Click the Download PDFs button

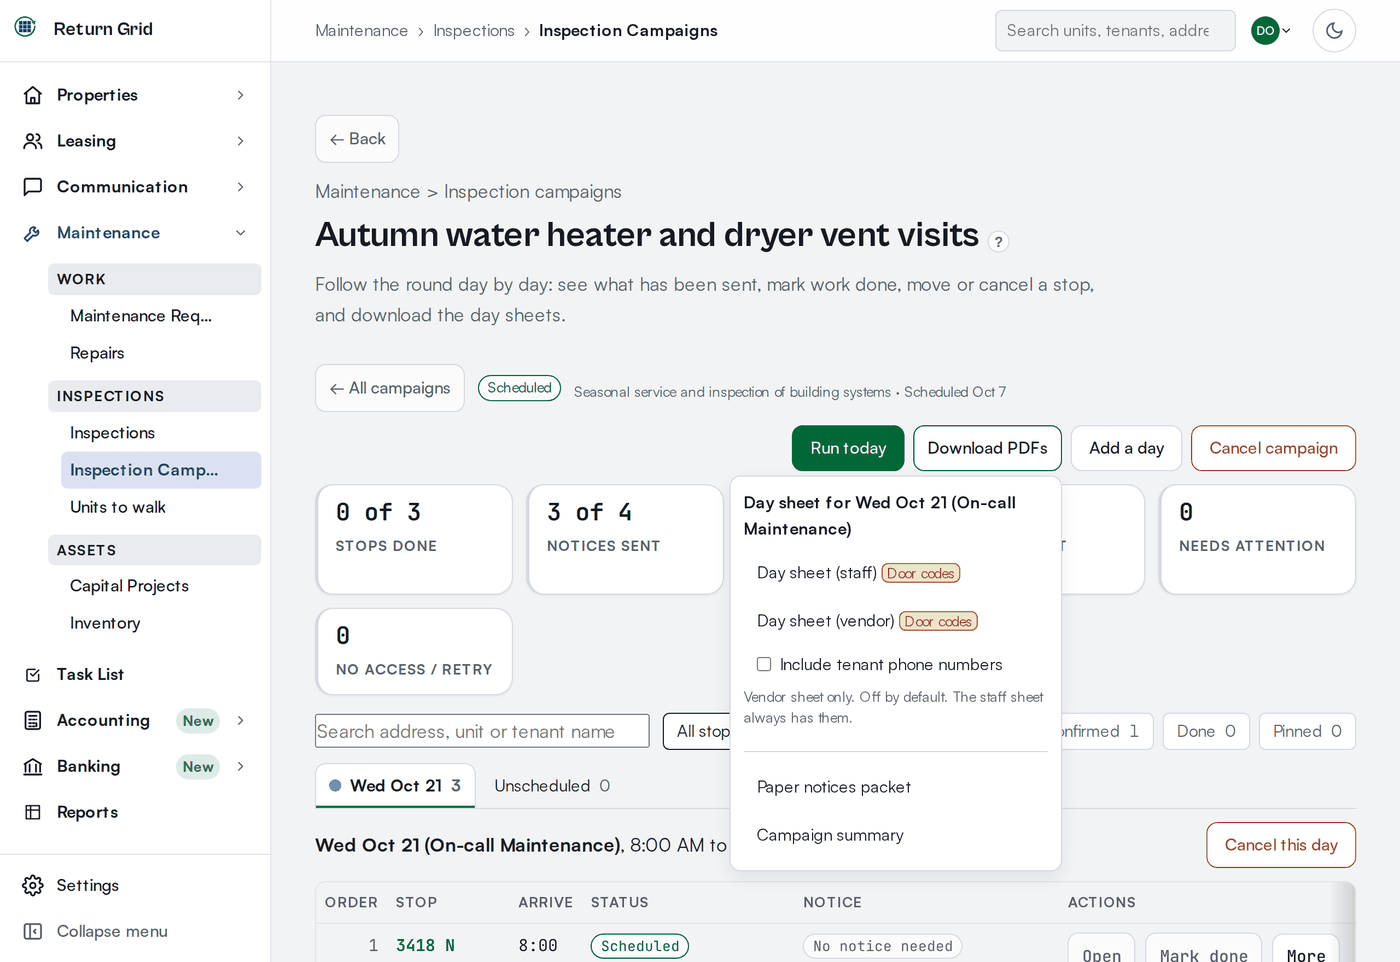987,448
